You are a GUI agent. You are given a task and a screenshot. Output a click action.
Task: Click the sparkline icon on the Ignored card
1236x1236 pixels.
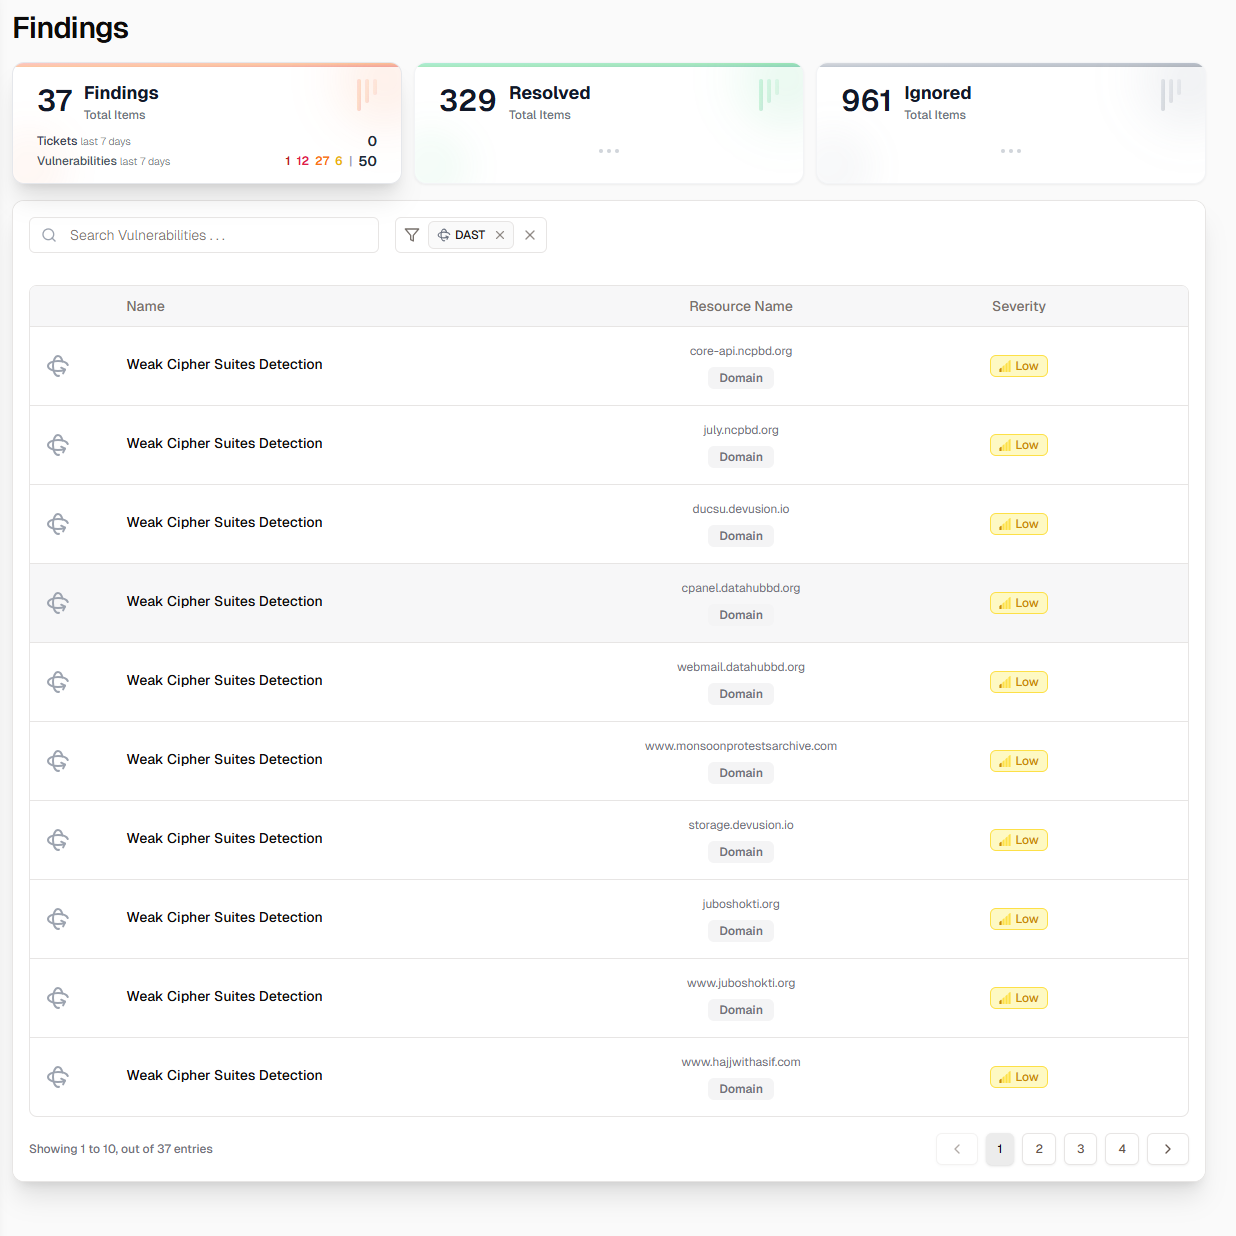coord(1169,95)
